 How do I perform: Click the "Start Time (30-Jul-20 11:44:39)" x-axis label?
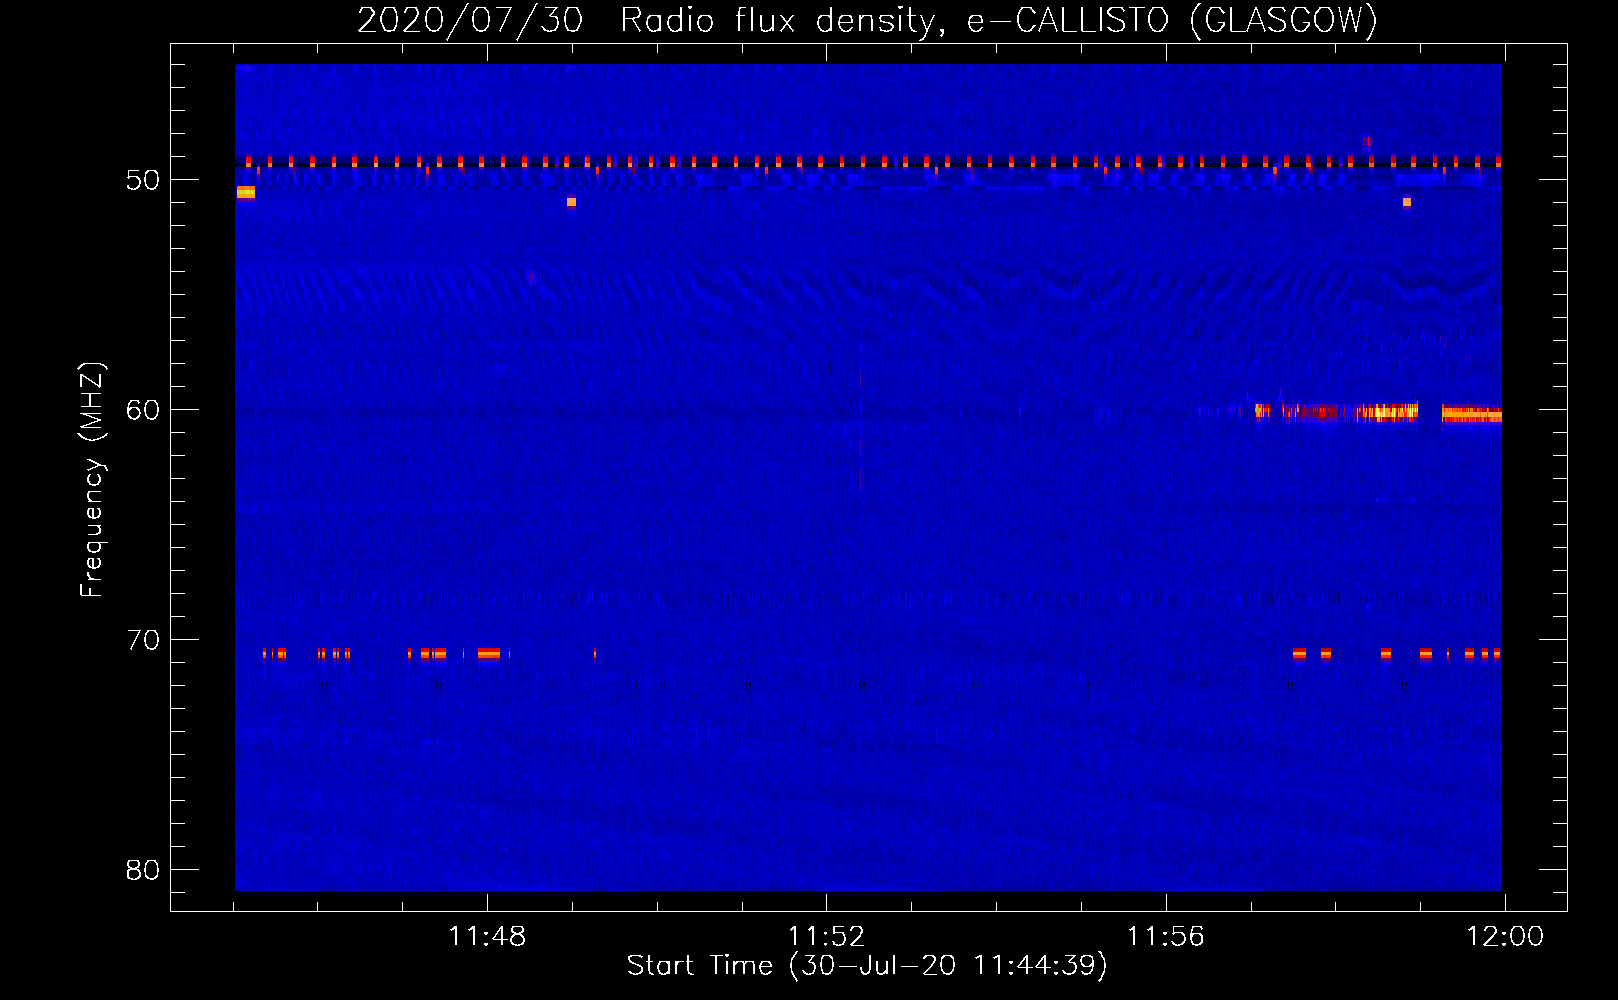(867, 966)
